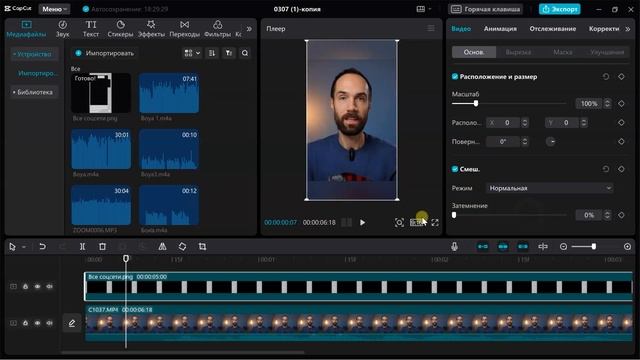Screen dimensions: 640x360
Task: Select the split clip tool in timeline toolbar
Action: pos(82,247)
